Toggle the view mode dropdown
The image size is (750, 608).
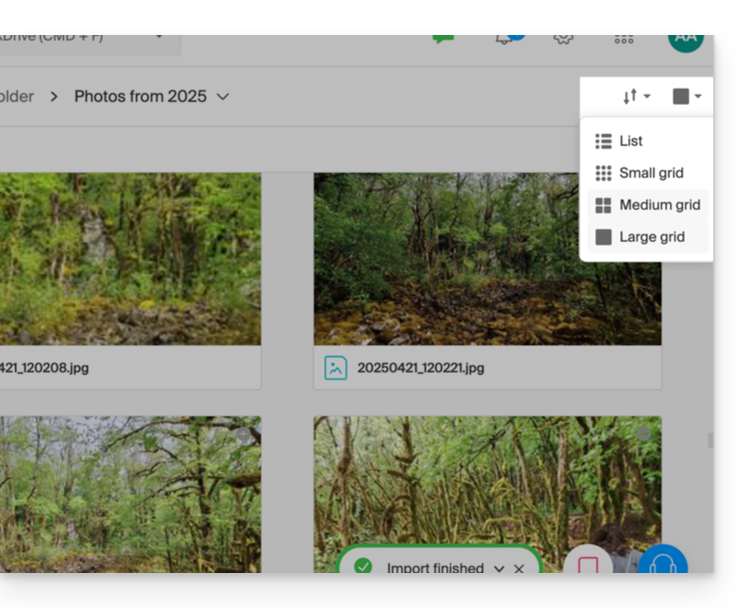coord(687,96)
